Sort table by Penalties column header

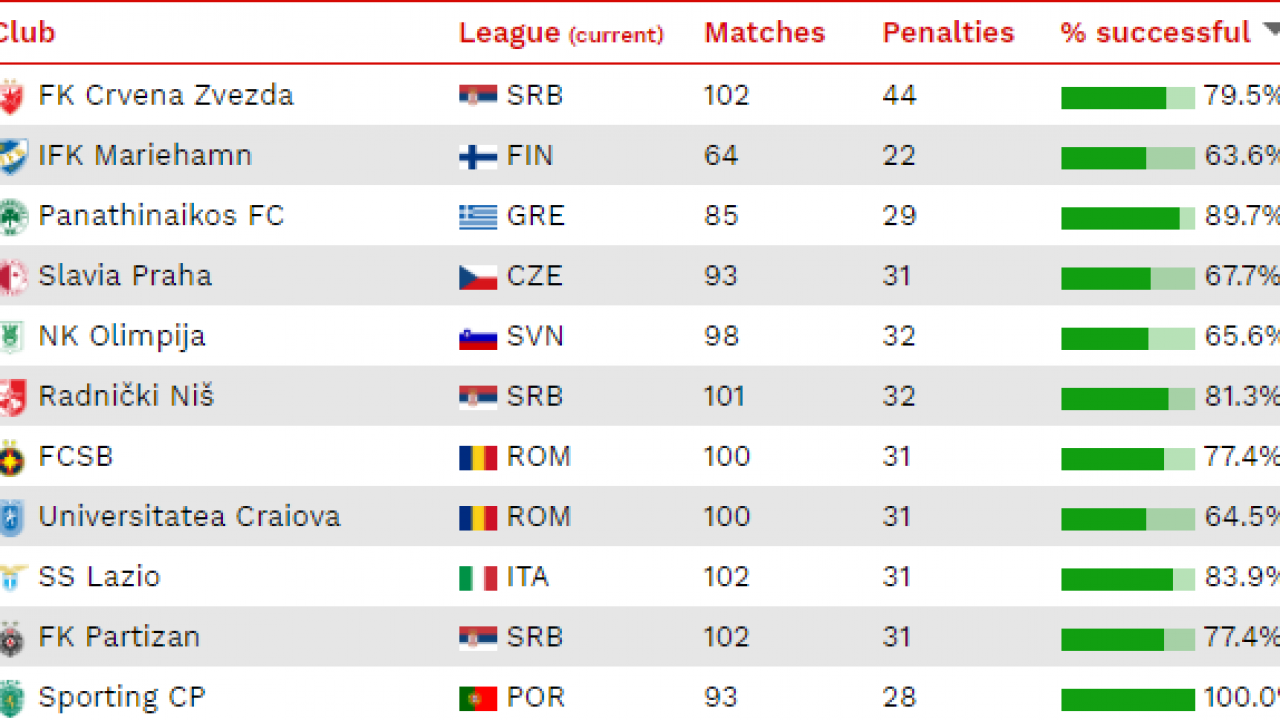(x=947, y=33)
